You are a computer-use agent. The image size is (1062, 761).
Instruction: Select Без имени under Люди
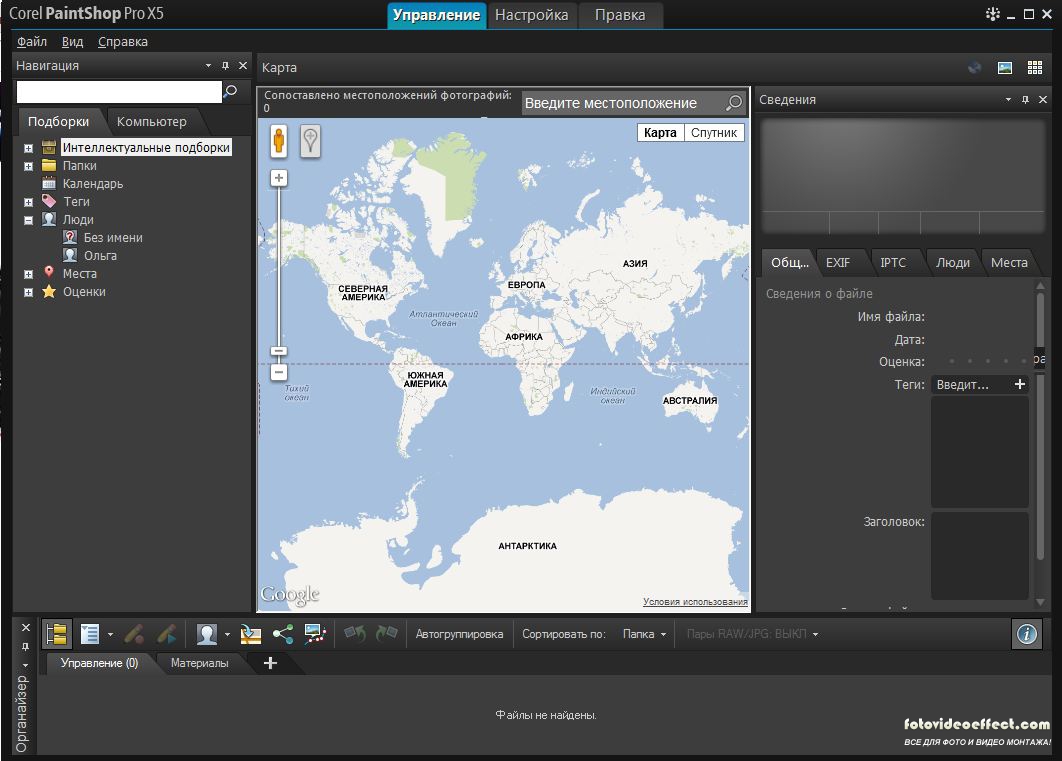coord(113,238)
